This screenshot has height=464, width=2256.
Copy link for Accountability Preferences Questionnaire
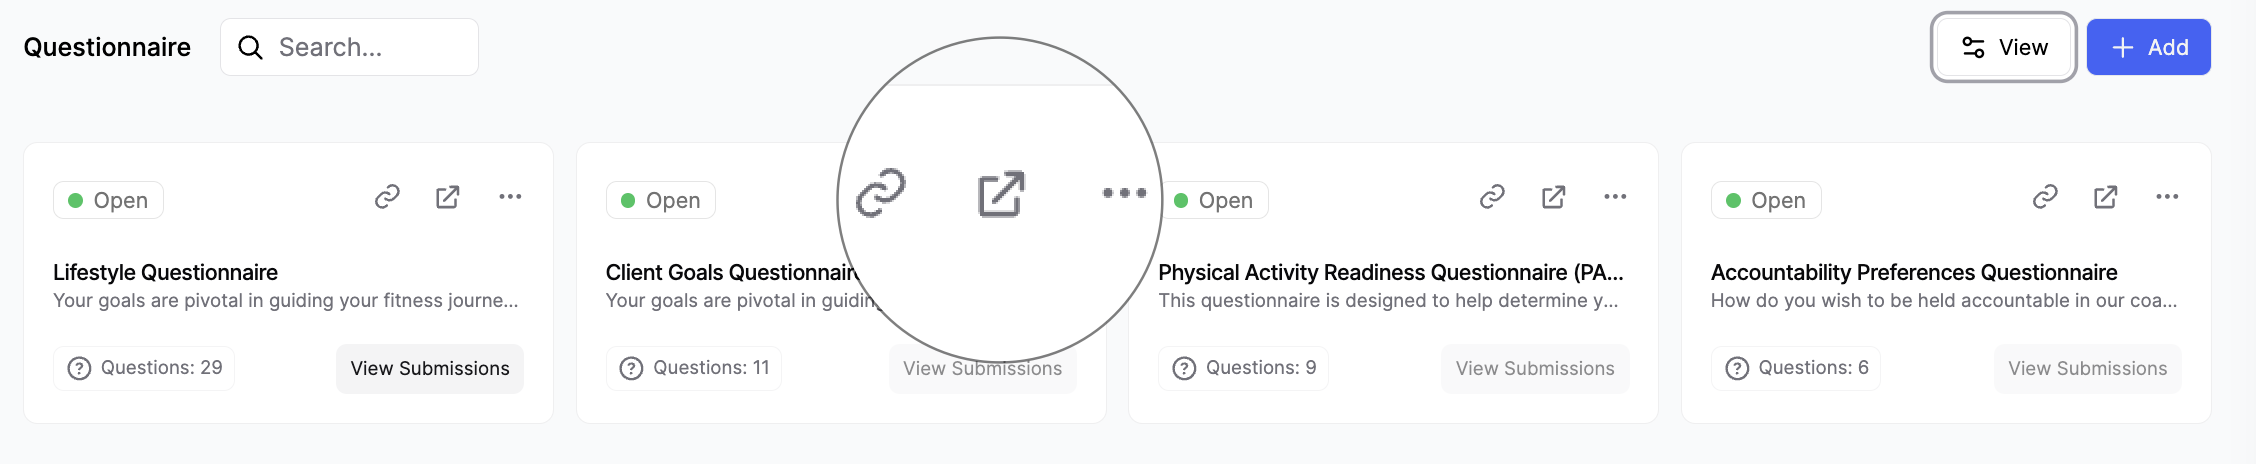[x=2045, y=197]
